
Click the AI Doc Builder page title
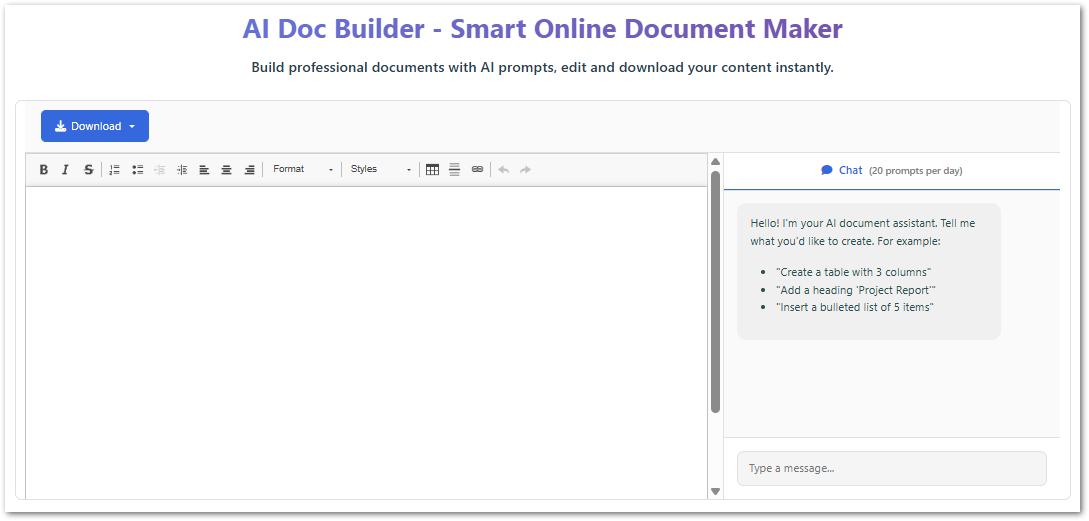[542, 28]
